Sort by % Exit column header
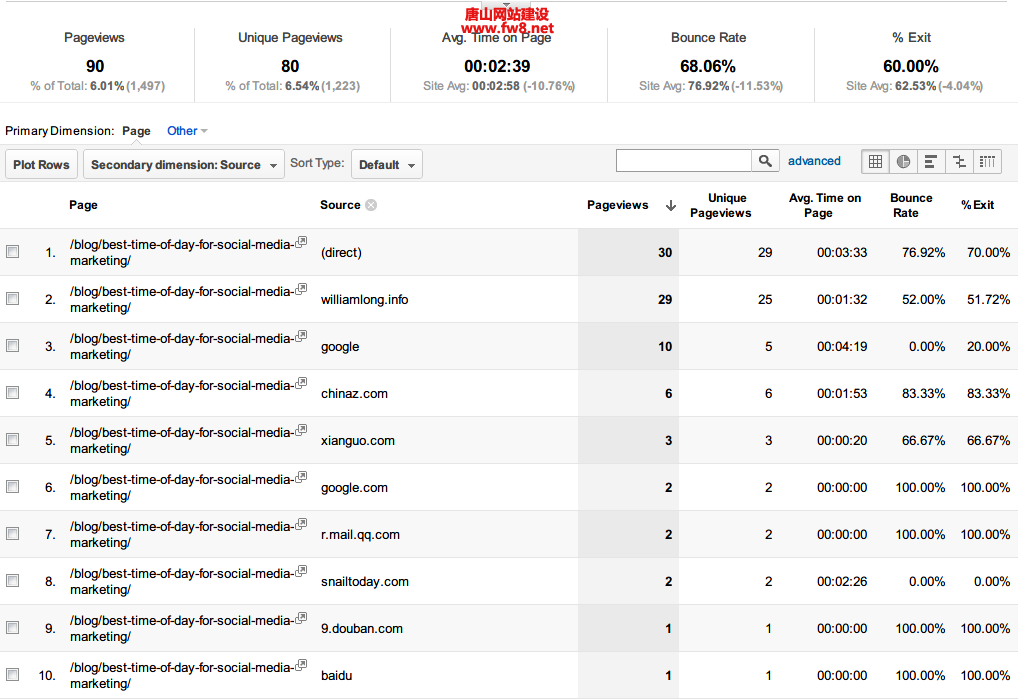The width and height of the screenshot is (1018, 700). tap(977, 205)
